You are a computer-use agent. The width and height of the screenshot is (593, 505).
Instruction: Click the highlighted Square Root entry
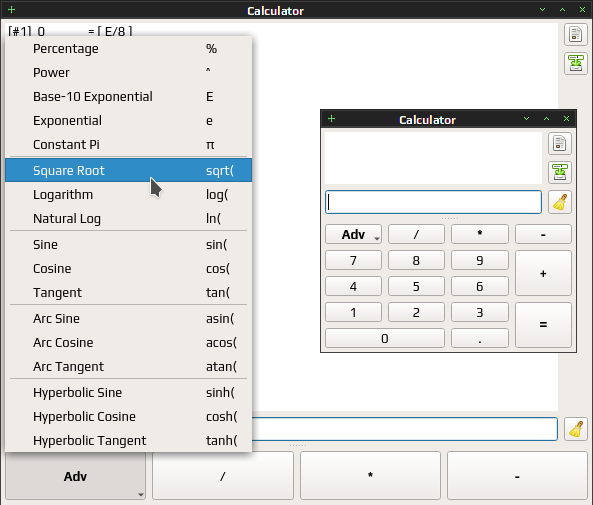(128, 170)
